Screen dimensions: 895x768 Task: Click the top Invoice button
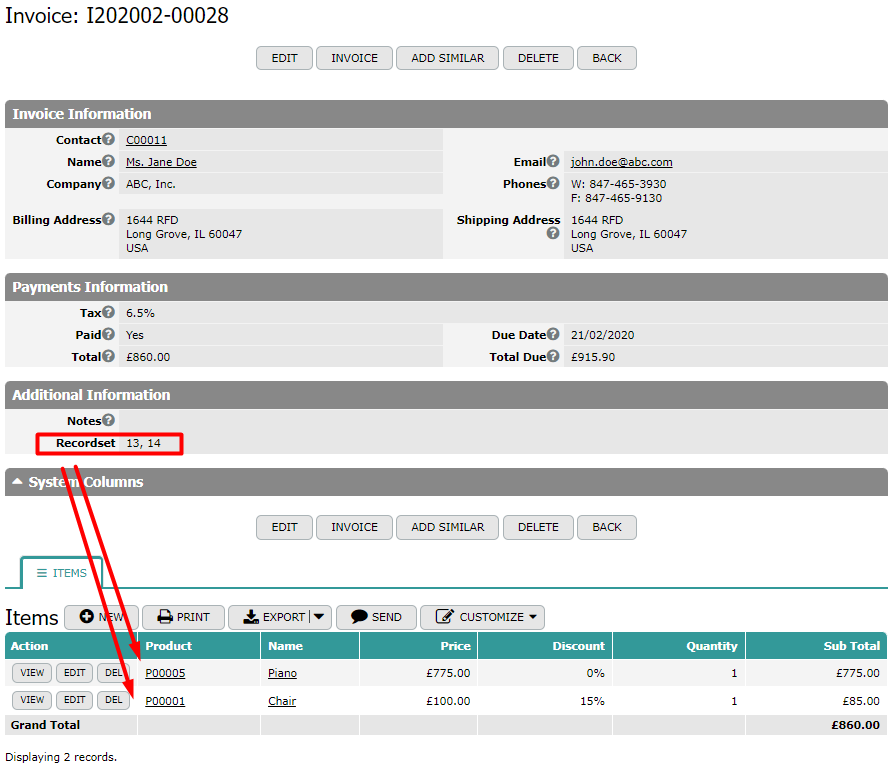click(x=354, y=58)
